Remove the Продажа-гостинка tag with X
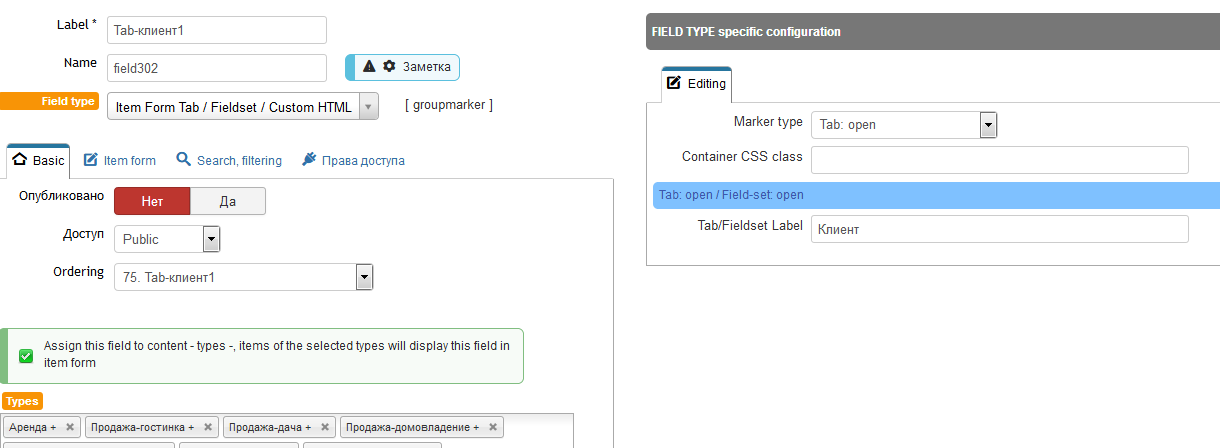The height and width of the screenshot is (448, 1220). [208, 427]
